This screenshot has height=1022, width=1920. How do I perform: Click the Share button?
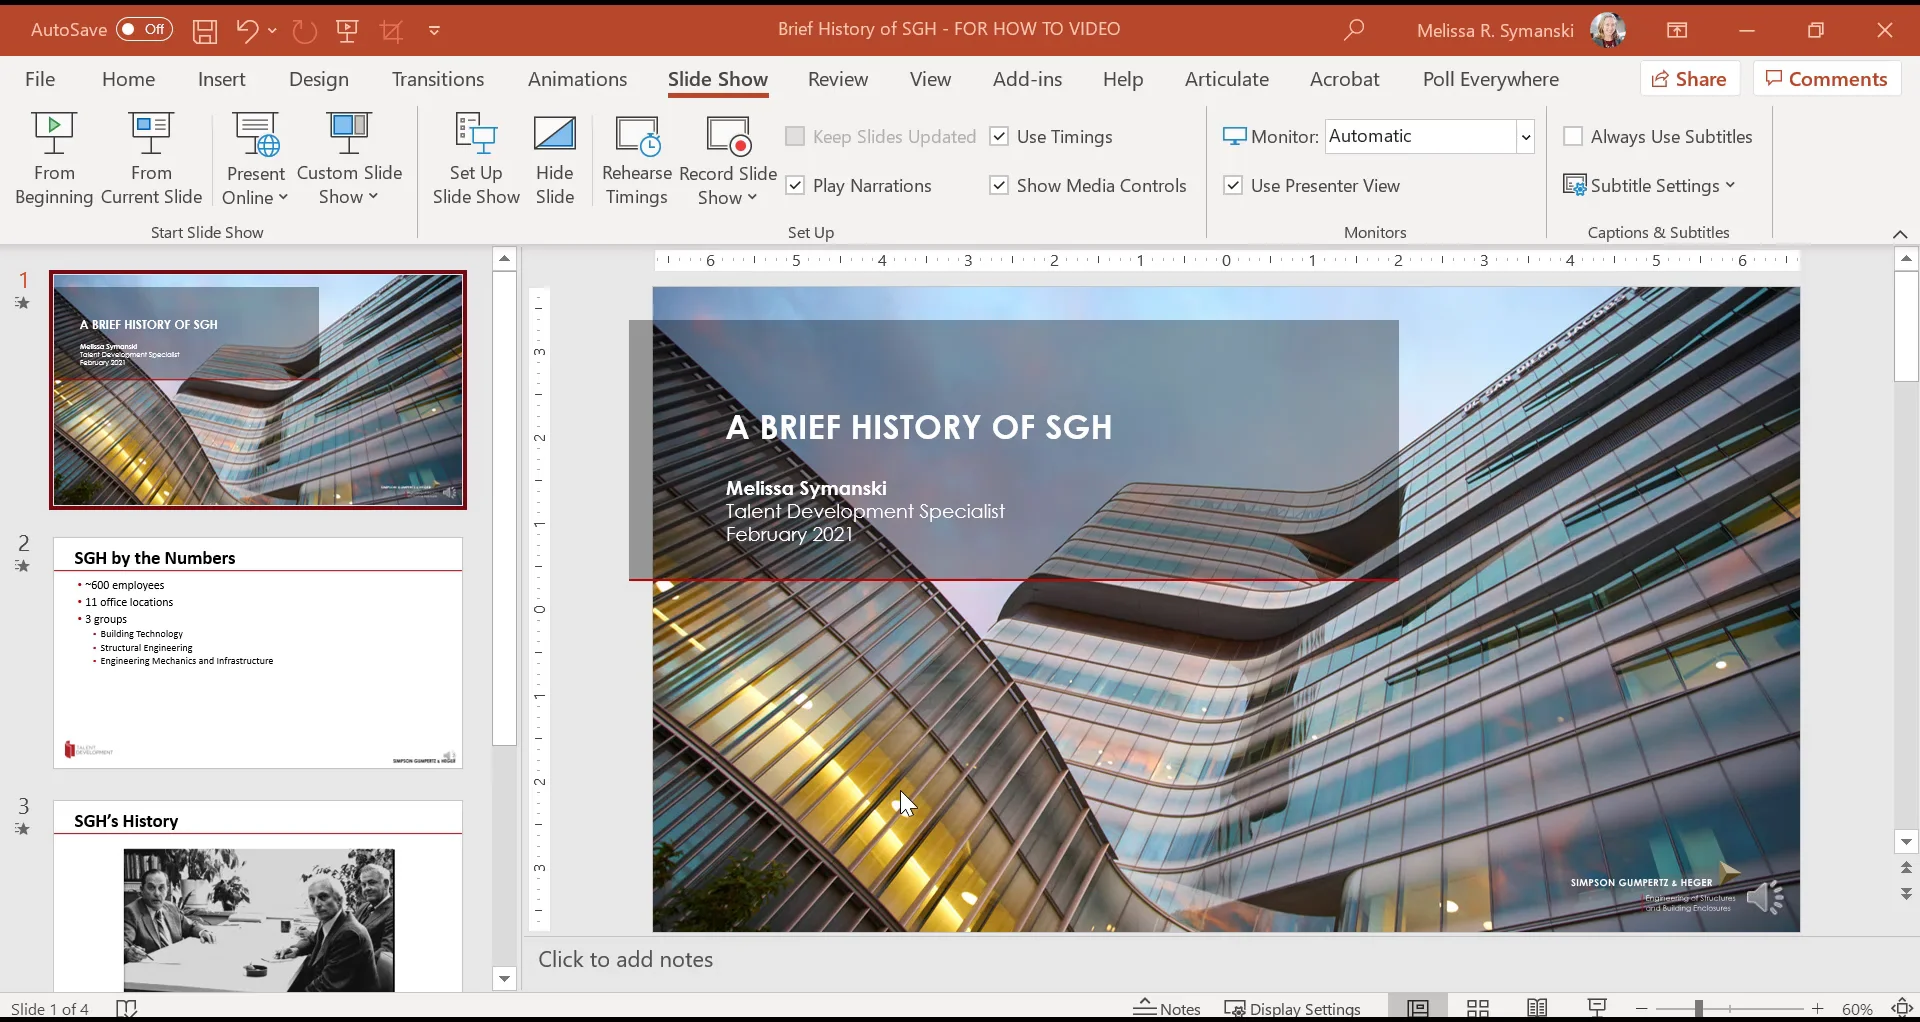pos(1690,78)
